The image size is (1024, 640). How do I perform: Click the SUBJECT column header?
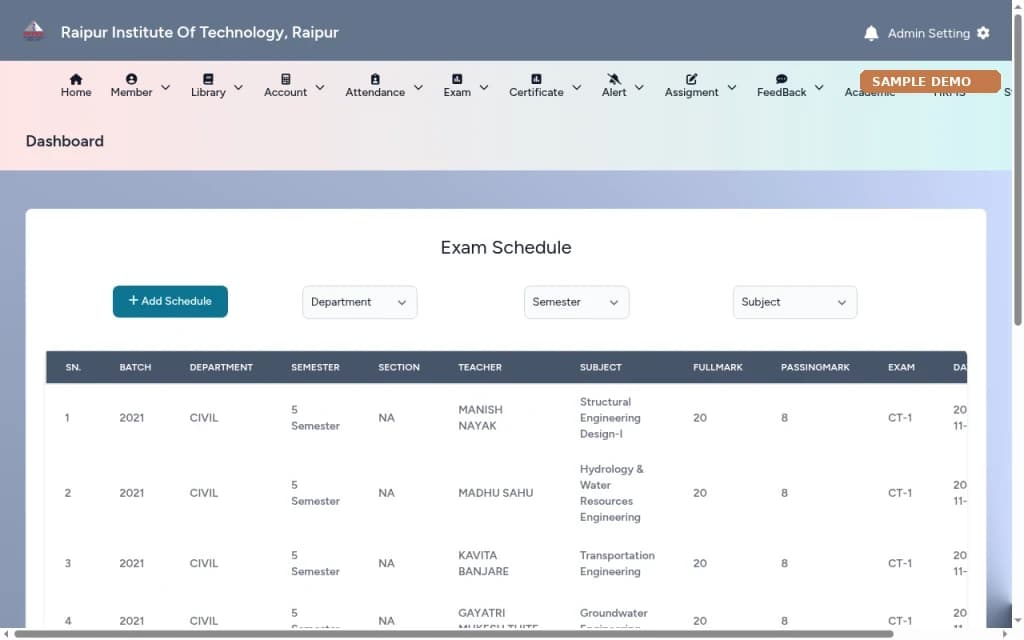601,368
